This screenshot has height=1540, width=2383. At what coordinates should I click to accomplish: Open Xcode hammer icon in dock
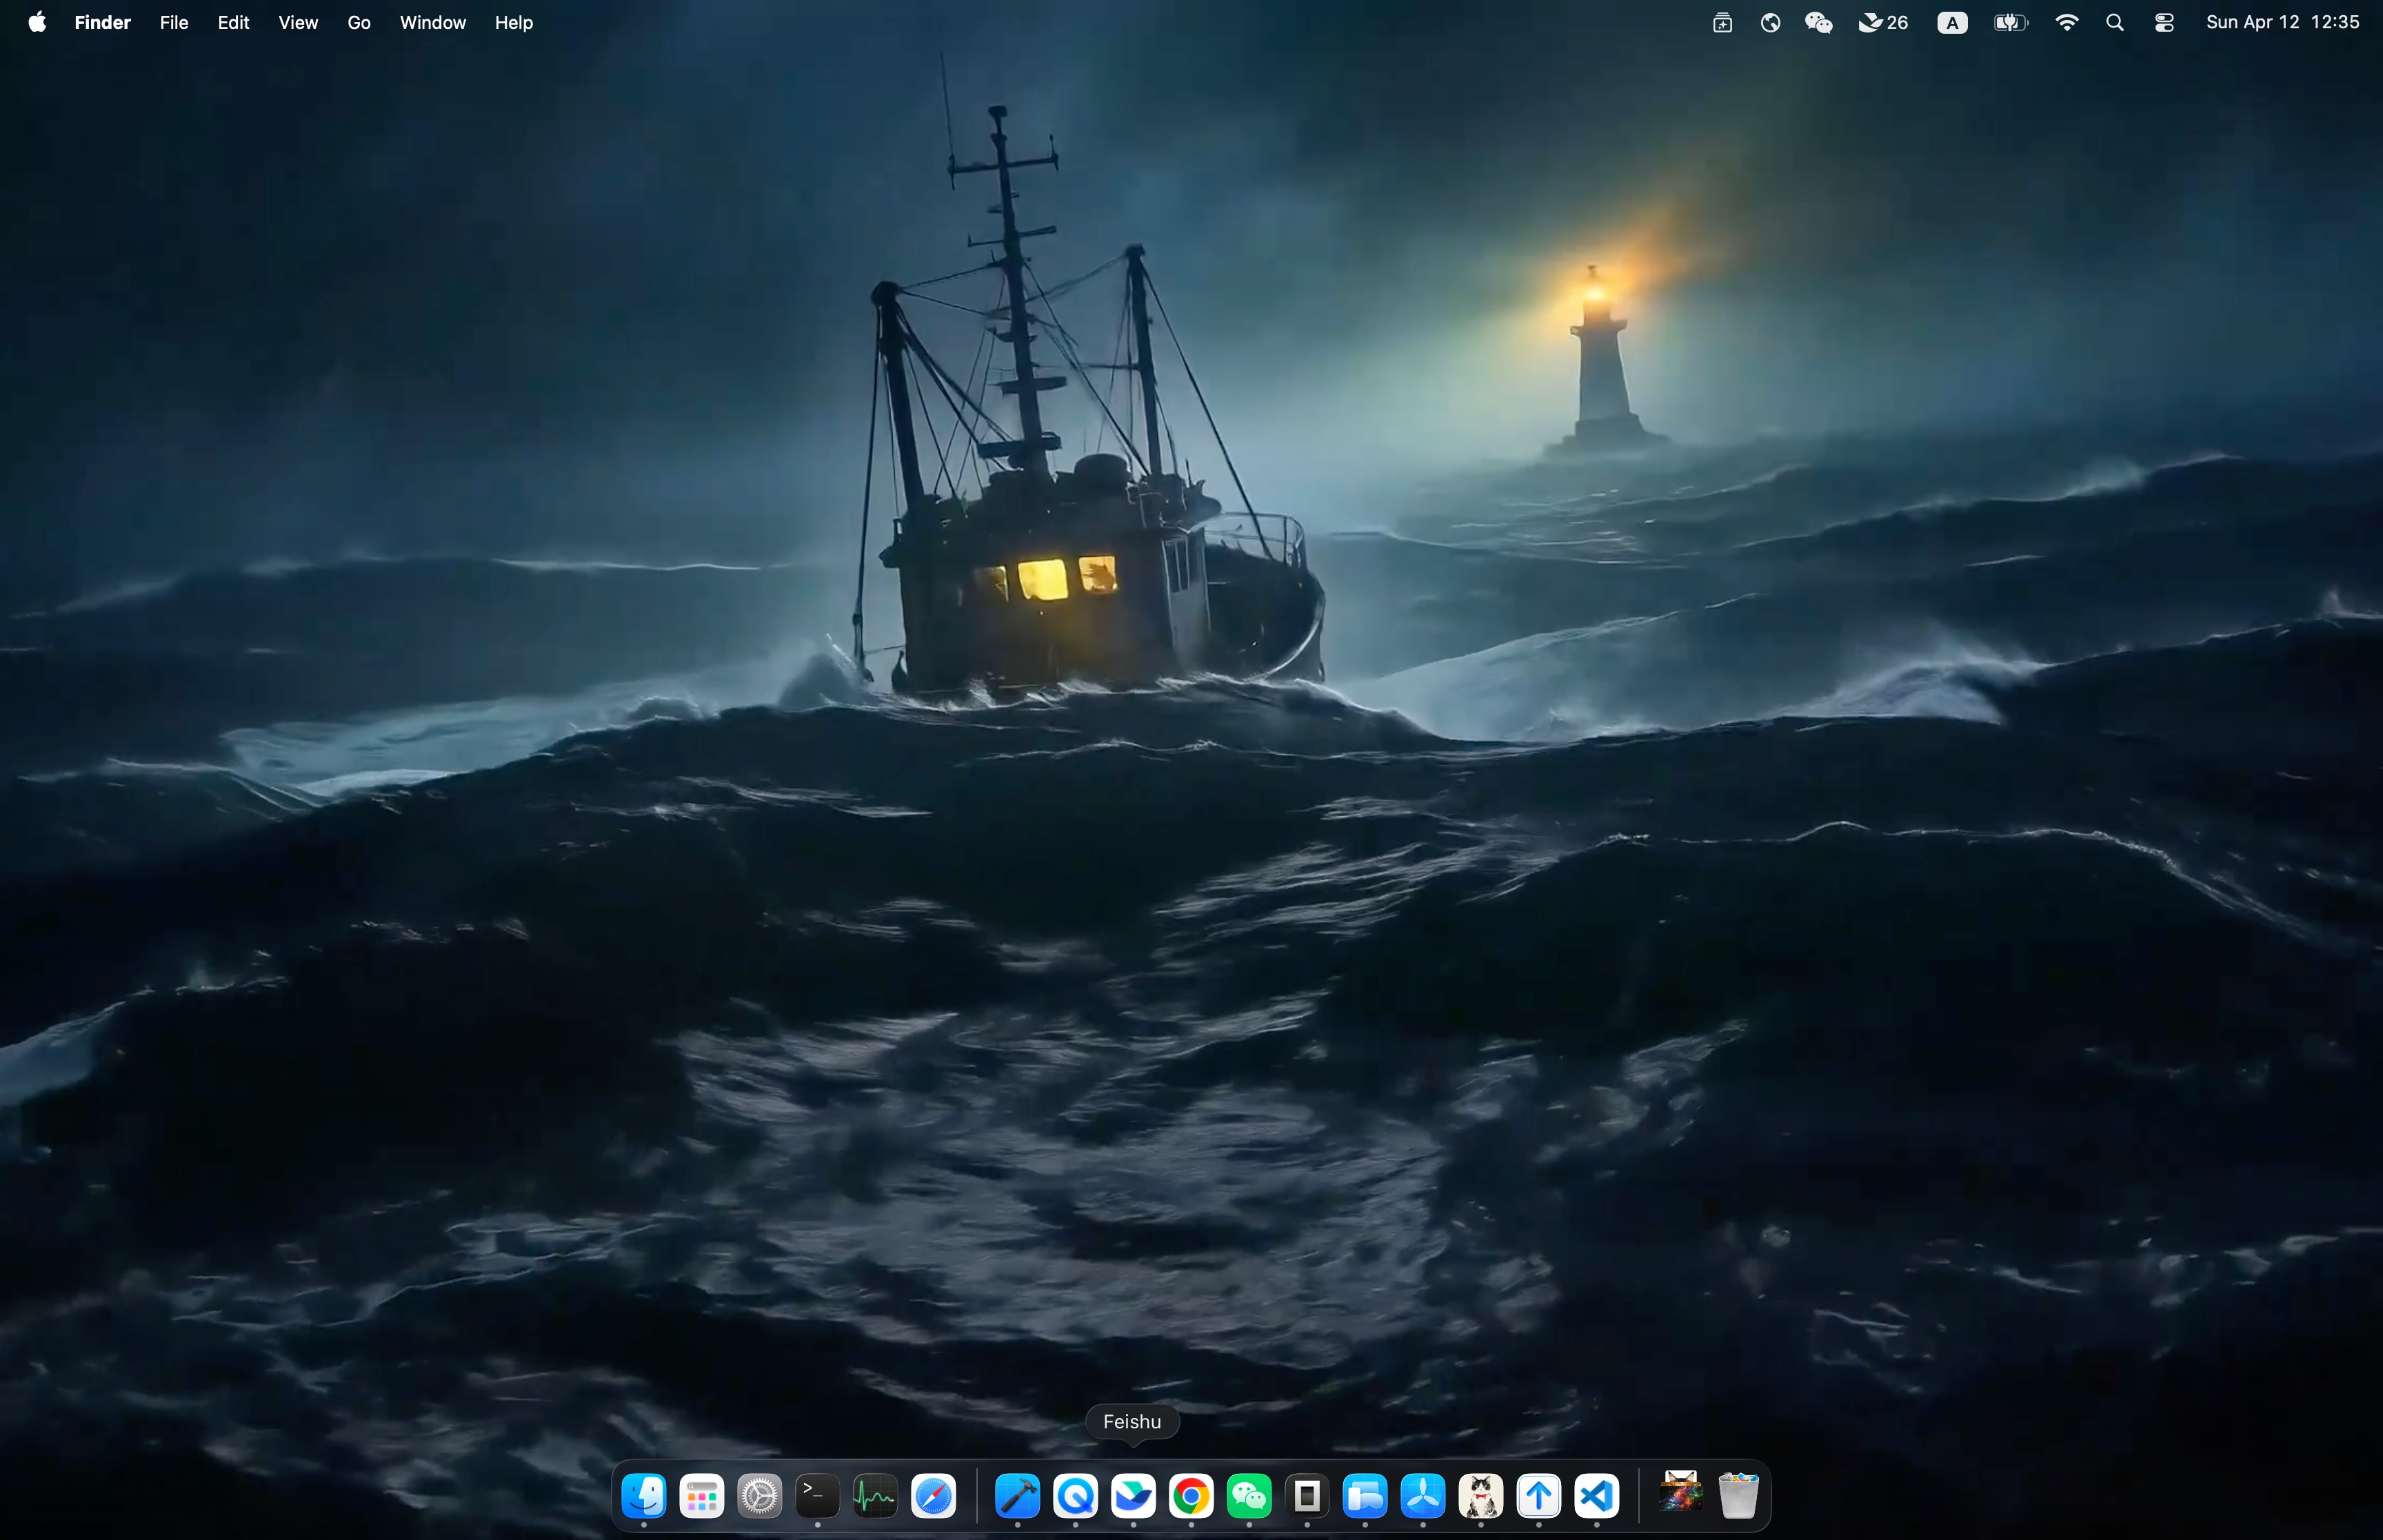[1017, 1496]
